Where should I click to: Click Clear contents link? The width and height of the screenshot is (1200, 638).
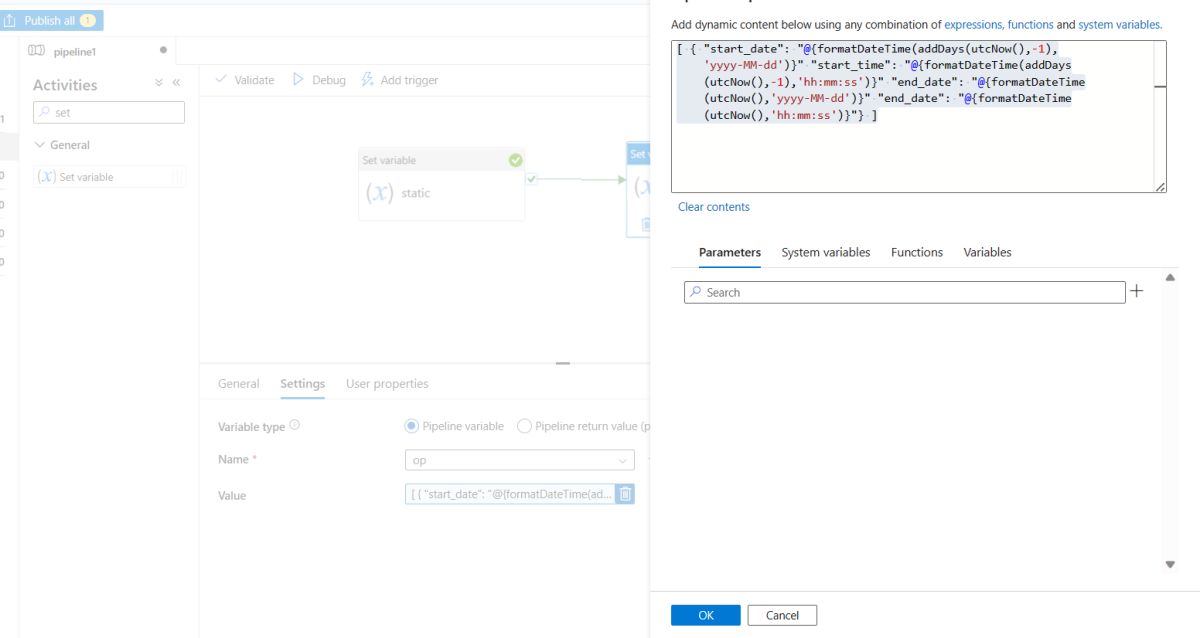713,207
